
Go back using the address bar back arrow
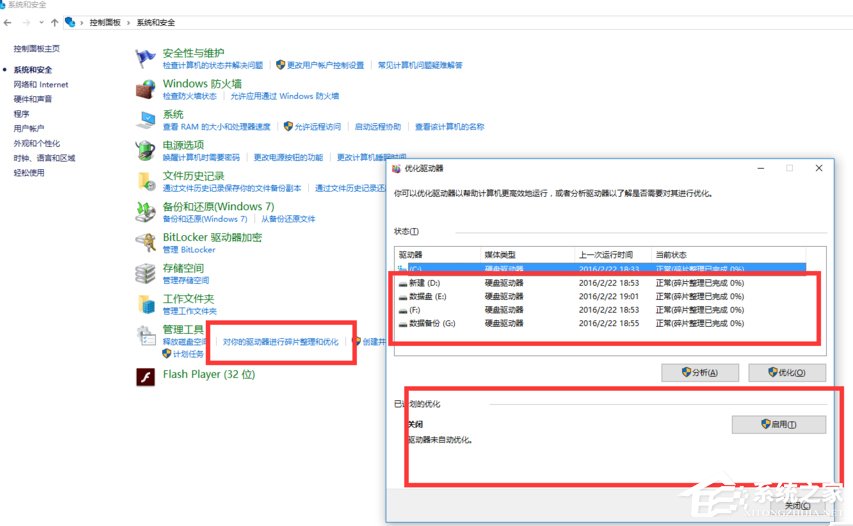8,20
